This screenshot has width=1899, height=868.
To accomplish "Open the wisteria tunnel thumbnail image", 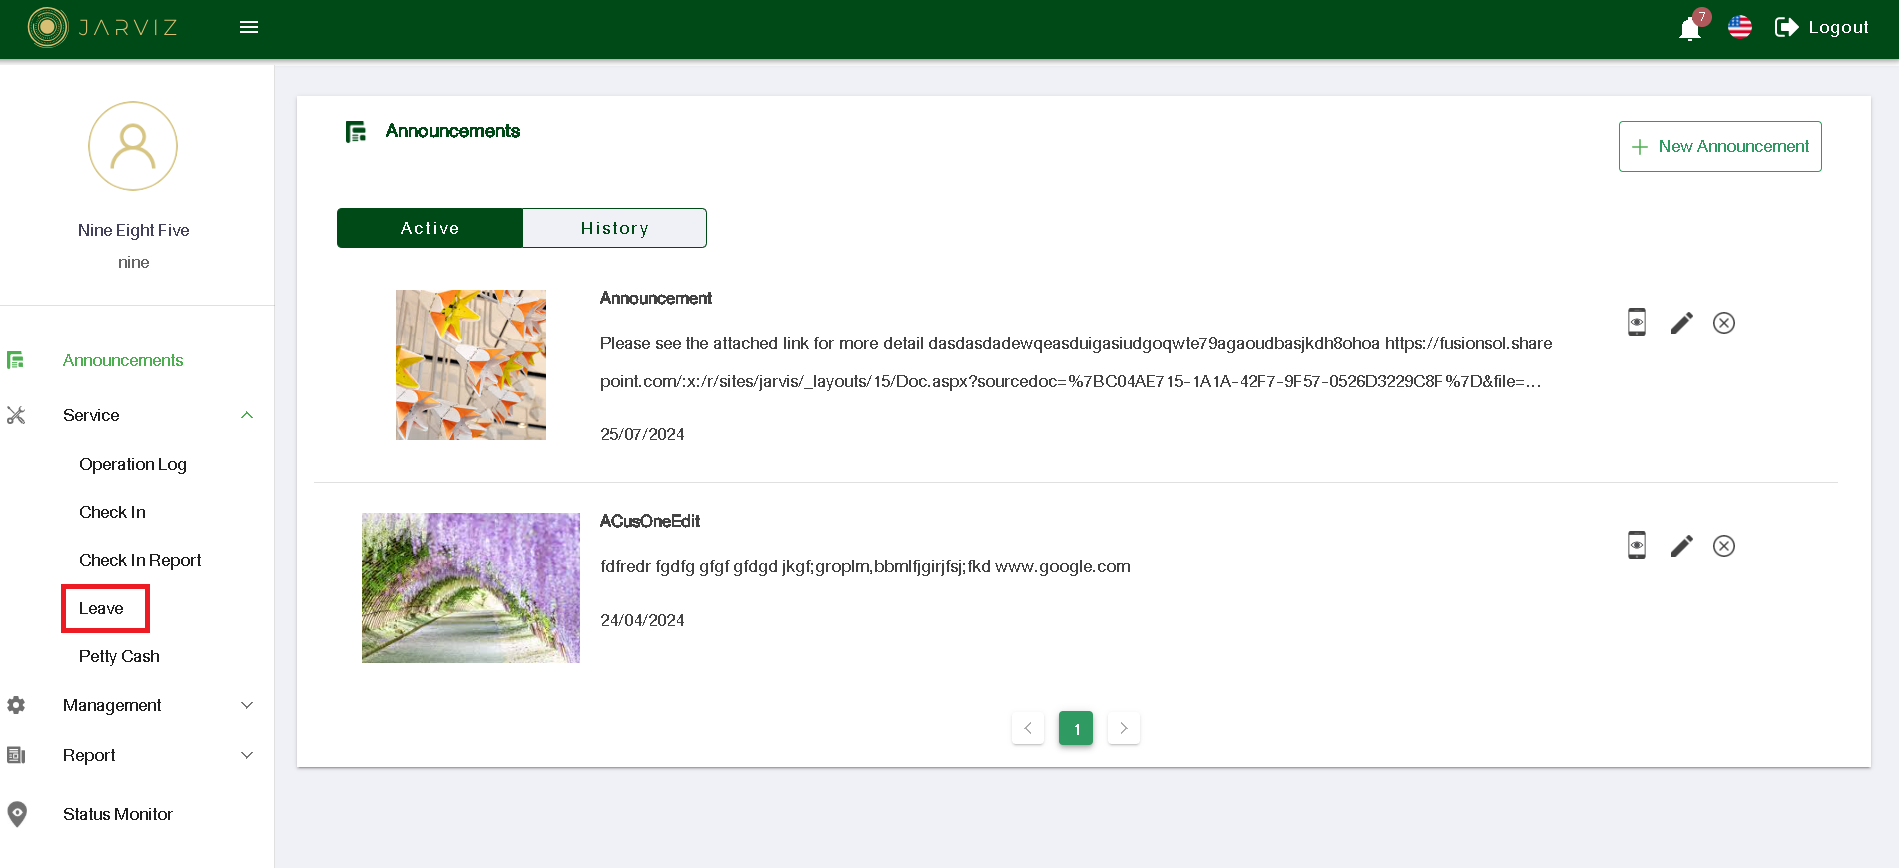I will click(x=470, y=588).
